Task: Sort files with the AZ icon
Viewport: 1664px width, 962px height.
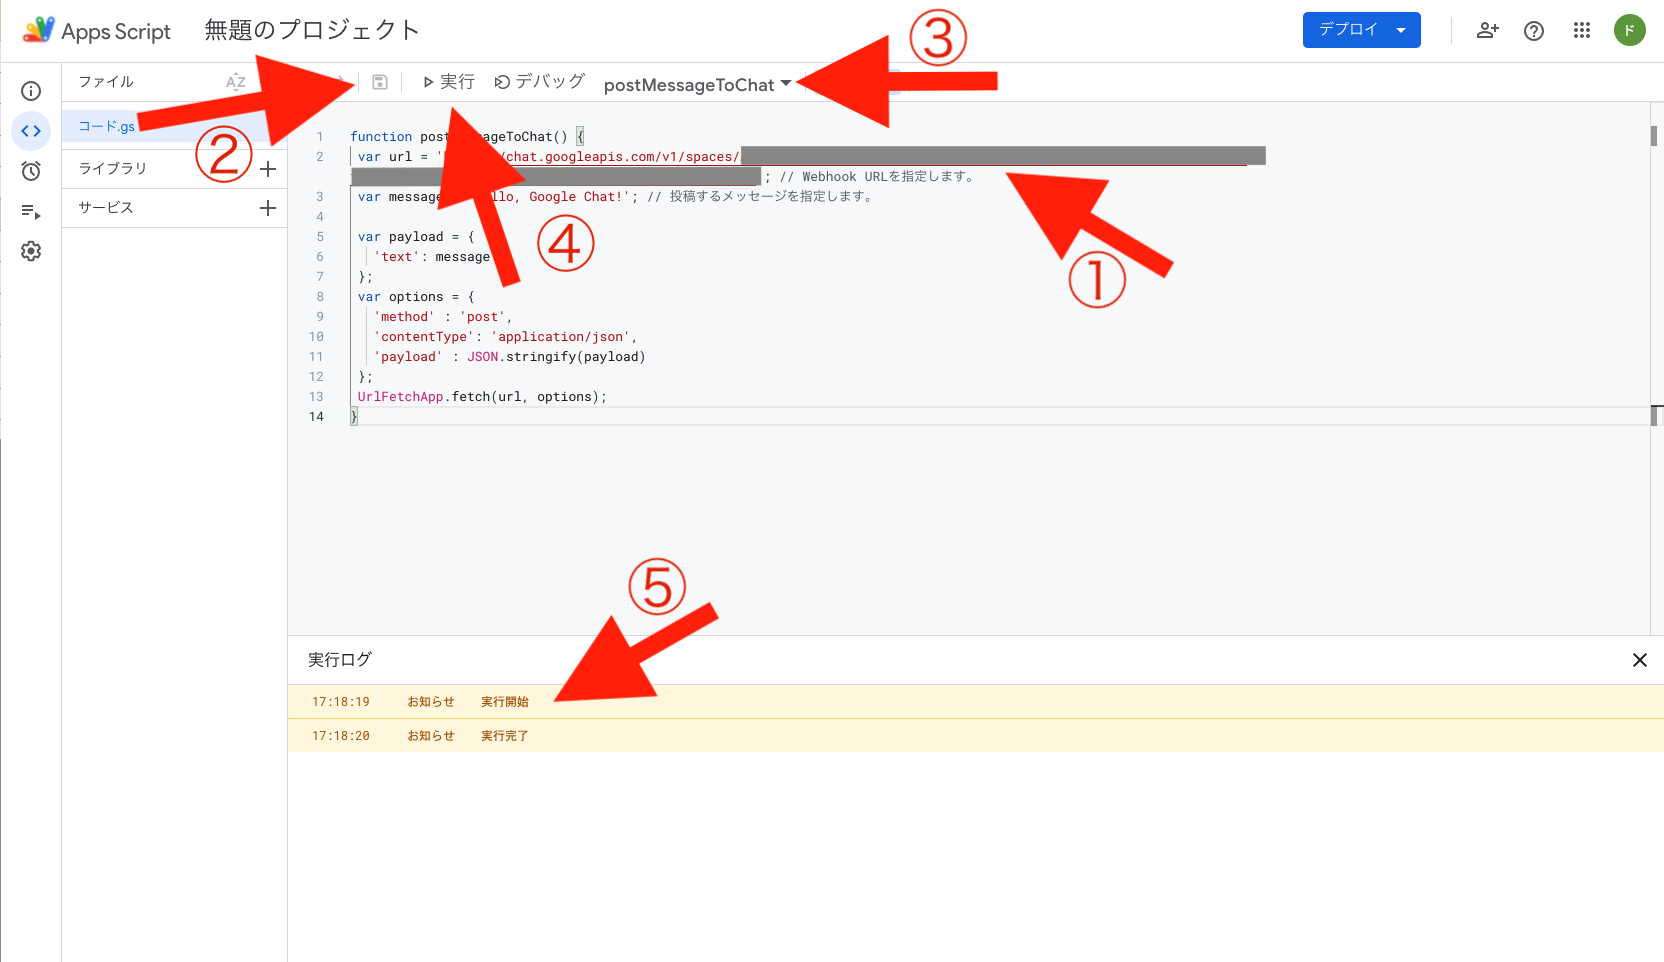Action: click(236, 82)
